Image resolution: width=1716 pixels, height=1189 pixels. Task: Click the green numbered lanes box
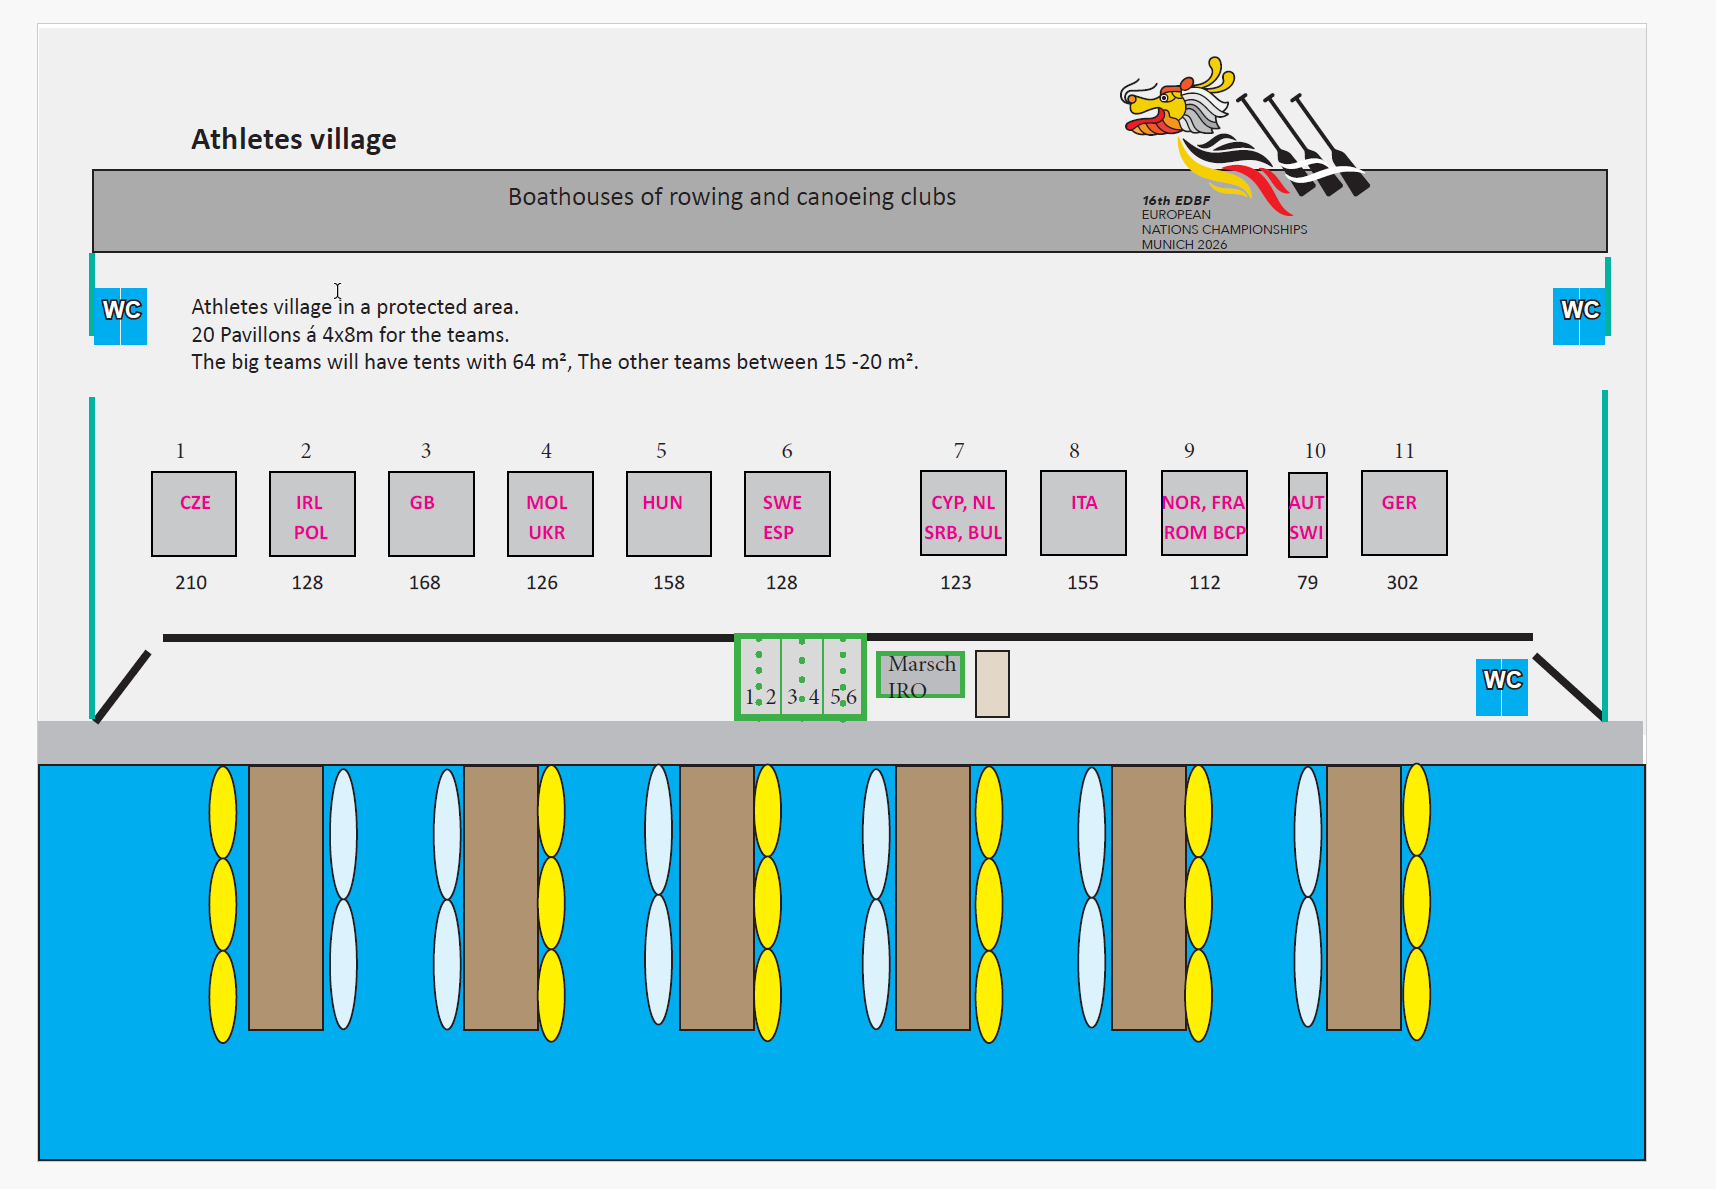click(x=800, y=677)
